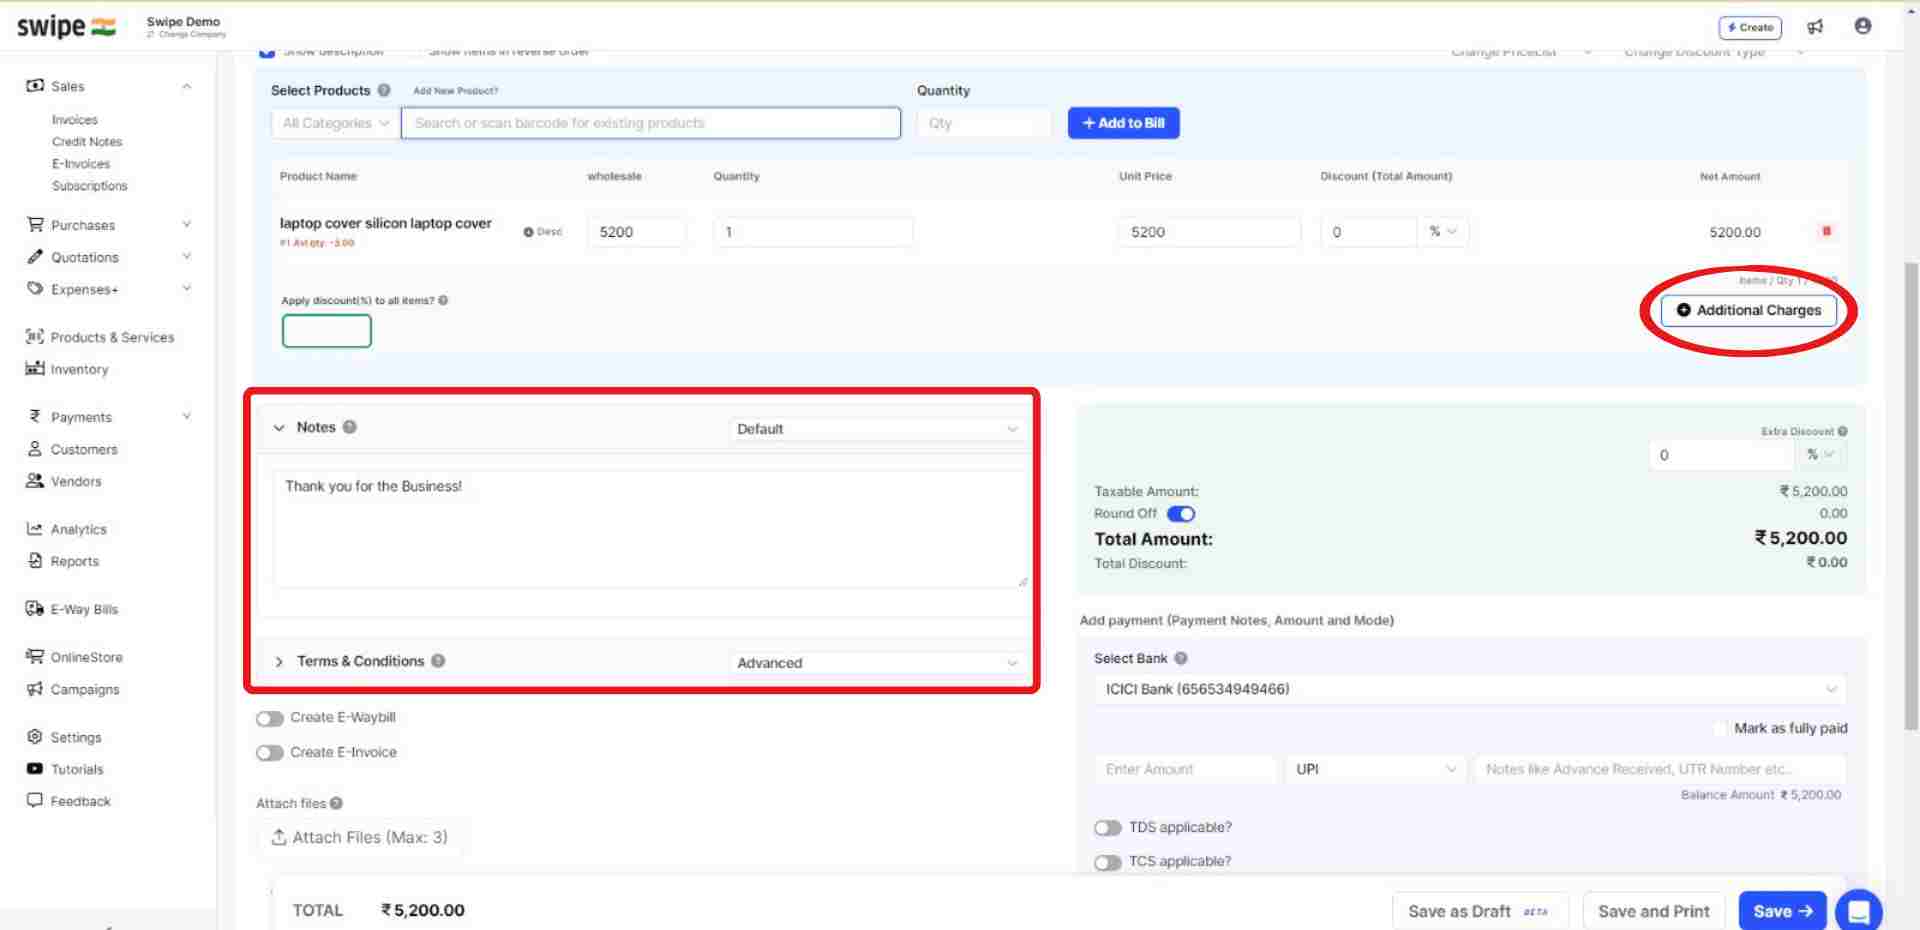The height and width of the screenshot is (930, 1920).
Task: Click the Qty input field
Action: [984, 123]
